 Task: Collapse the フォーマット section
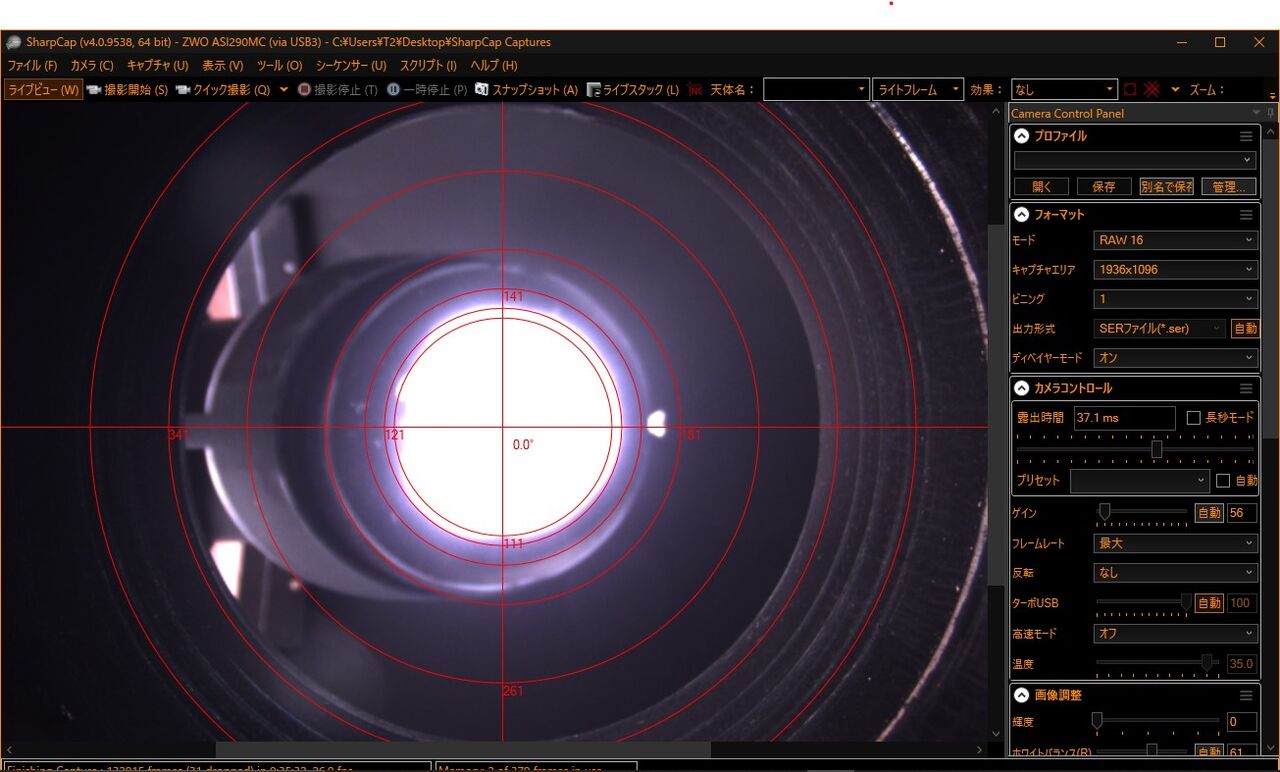tap(1022, 214)
